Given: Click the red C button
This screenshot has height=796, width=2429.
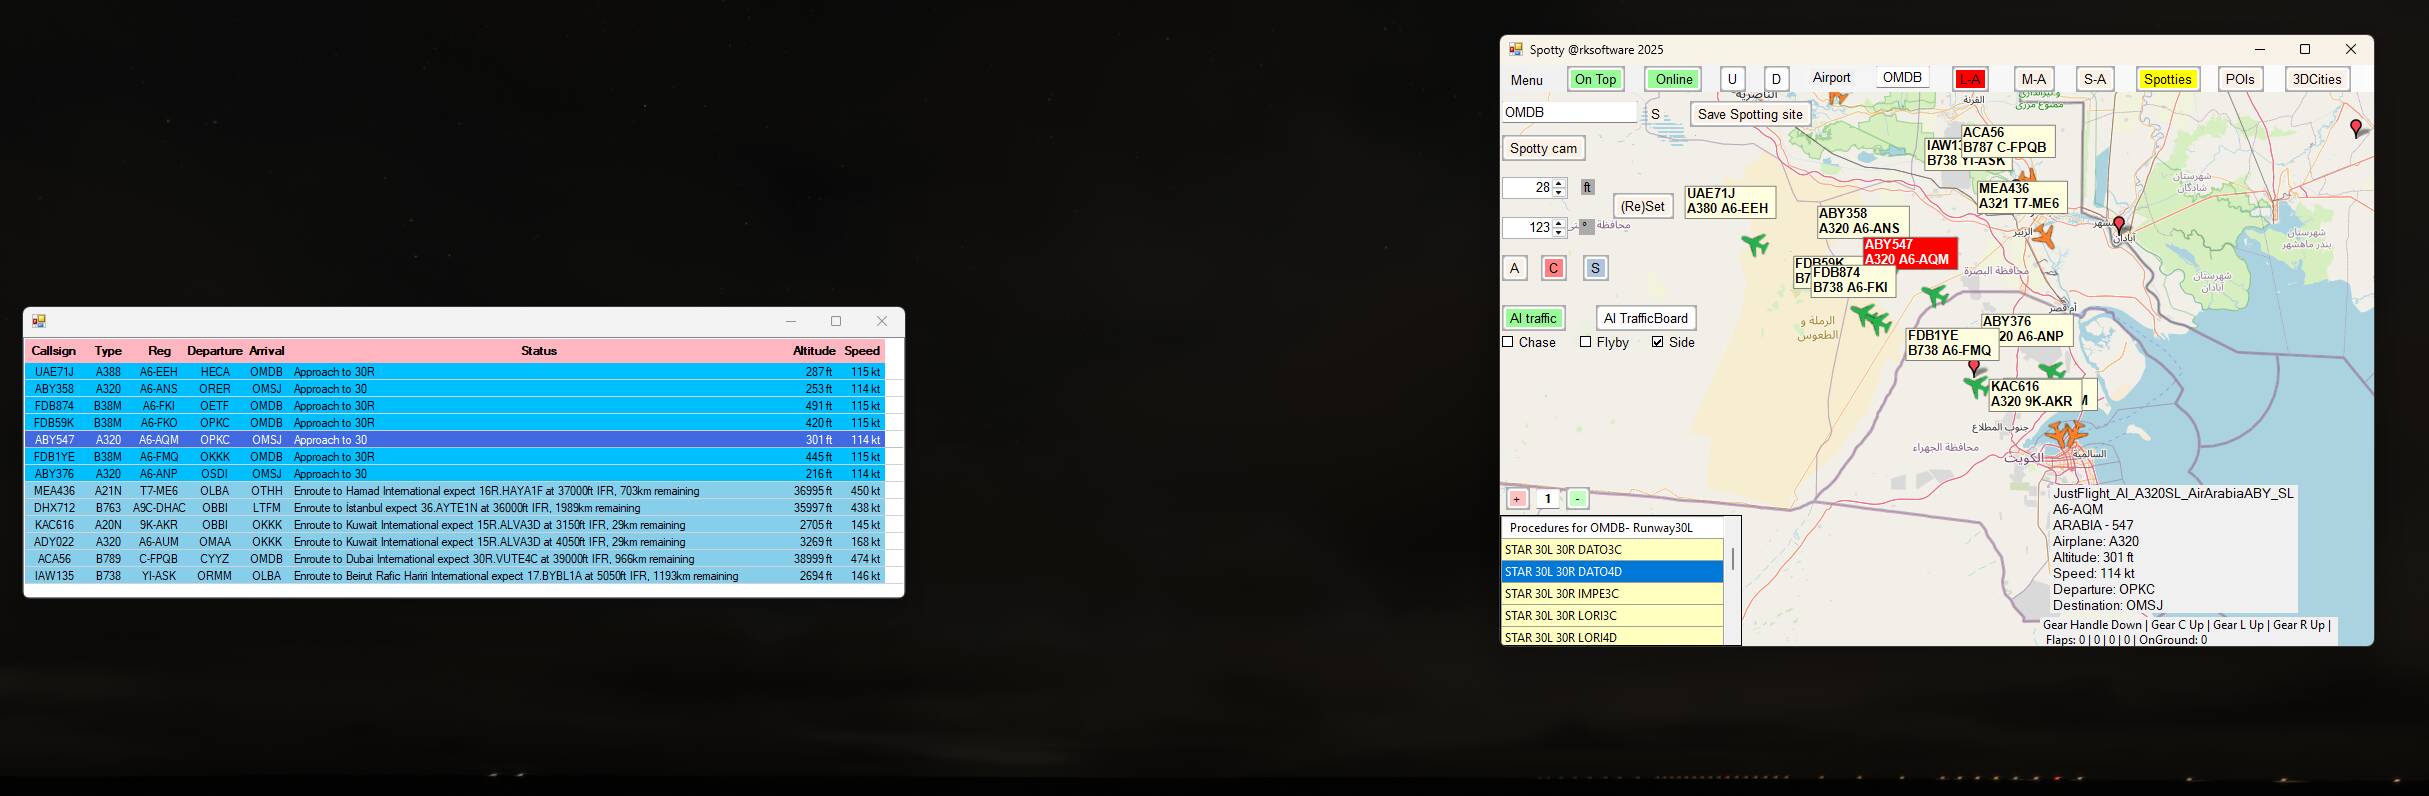Looking at the screenshot, I should (x=1553, y=268).
